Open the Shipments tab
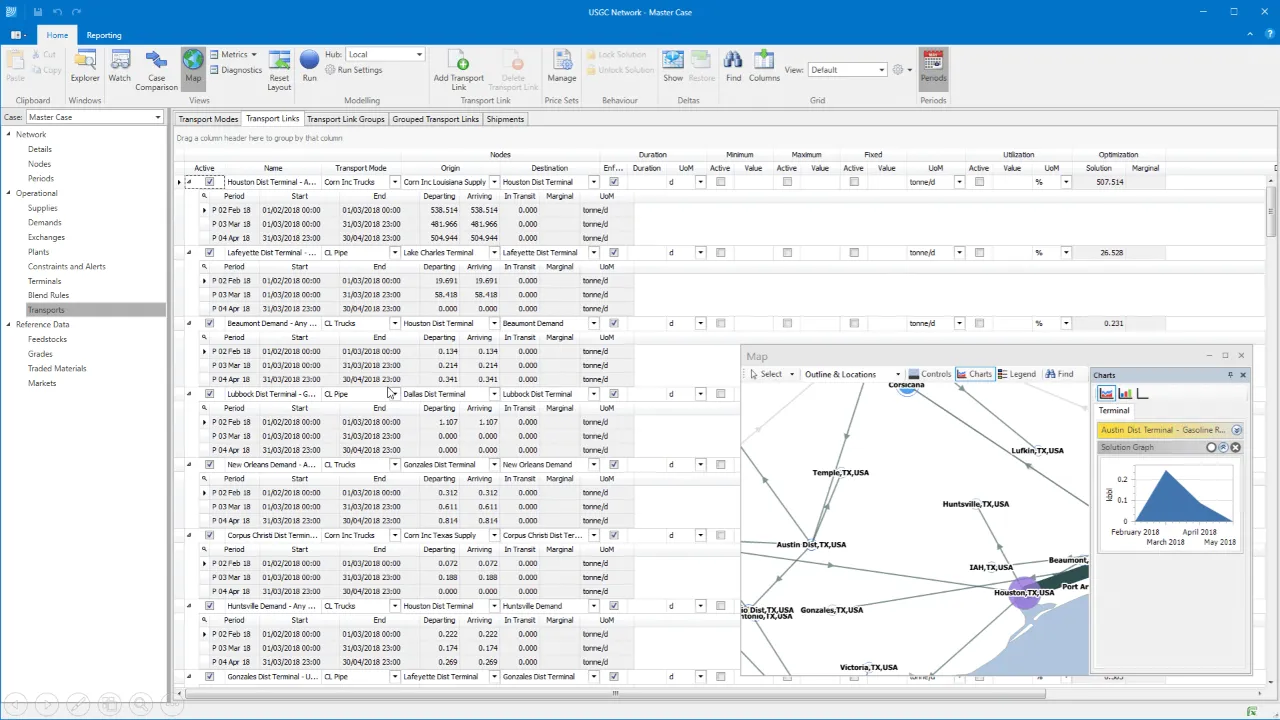Viewport: 1280px width, 720px height. pyautogui.click(x=505, y=119)
